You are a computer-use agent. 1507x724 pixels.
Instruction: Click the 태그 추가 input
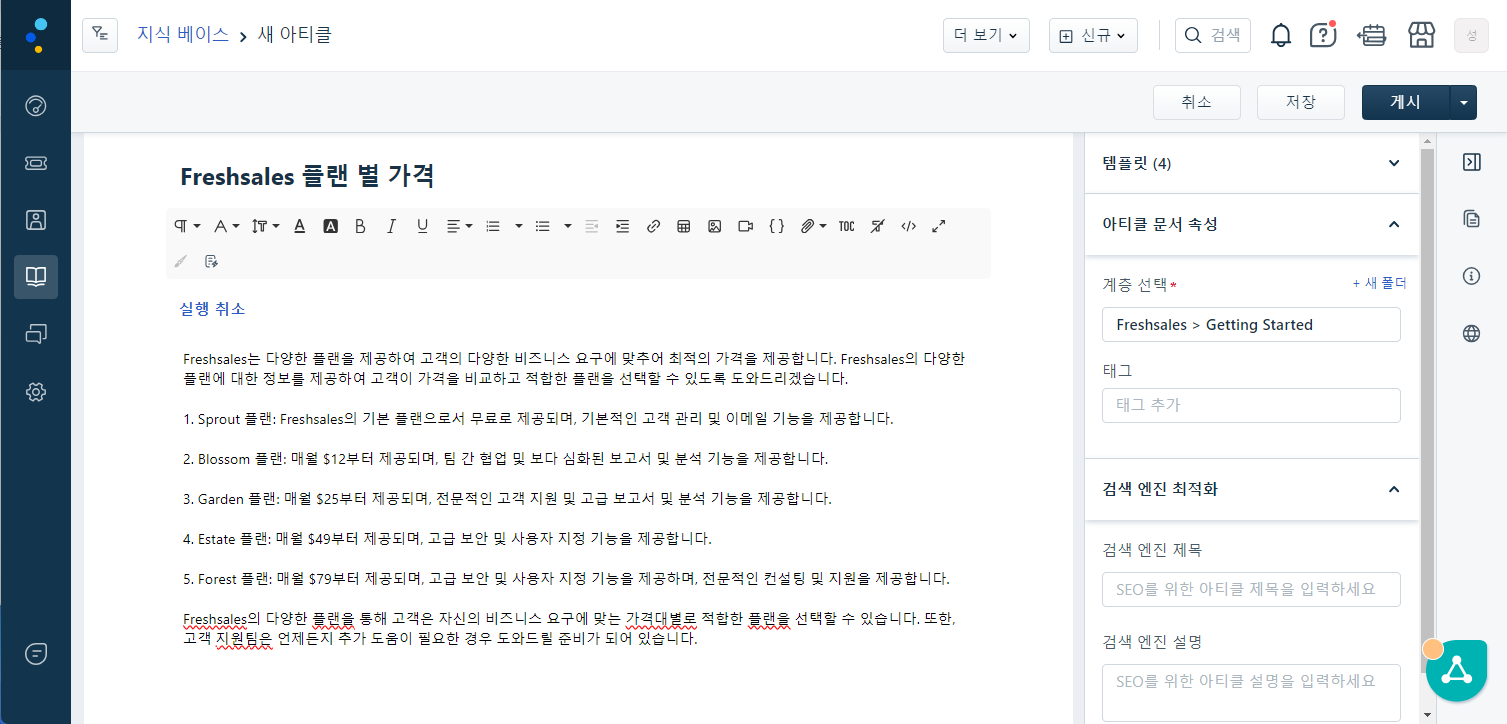pyautogui.click(x=1251, y=405)
